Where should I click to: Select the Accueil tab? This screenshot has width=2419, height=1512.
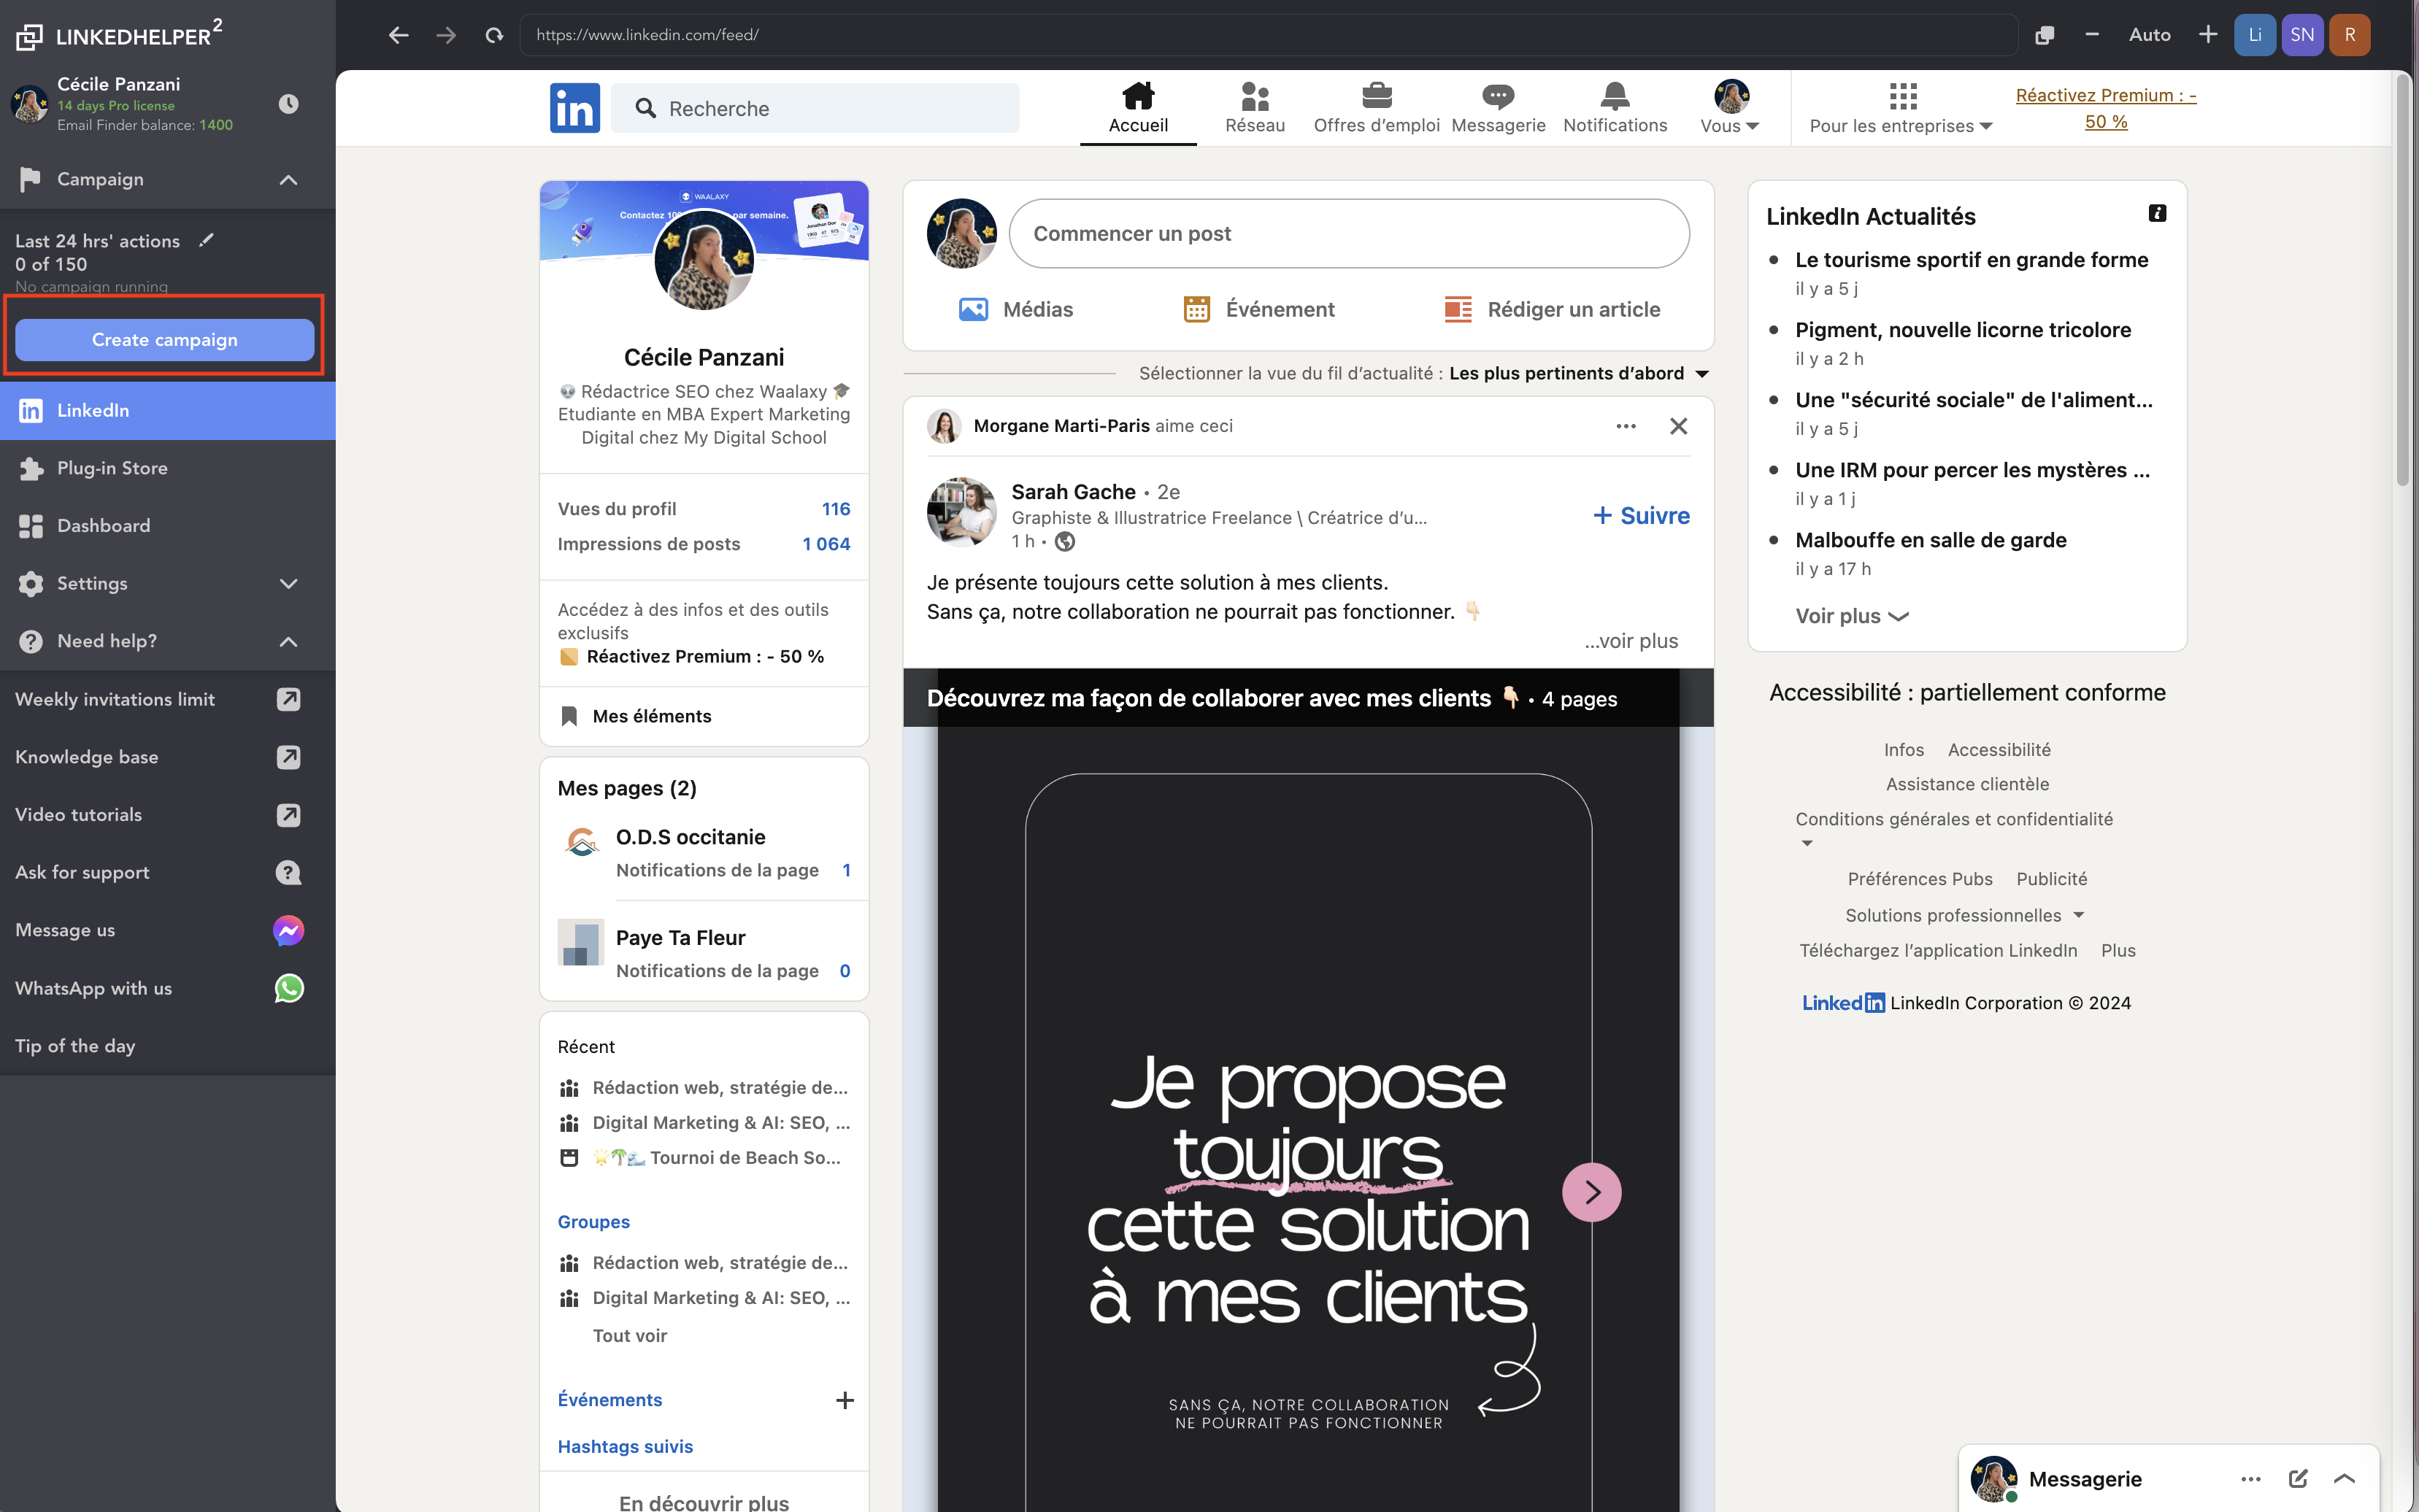[1137, 108]
